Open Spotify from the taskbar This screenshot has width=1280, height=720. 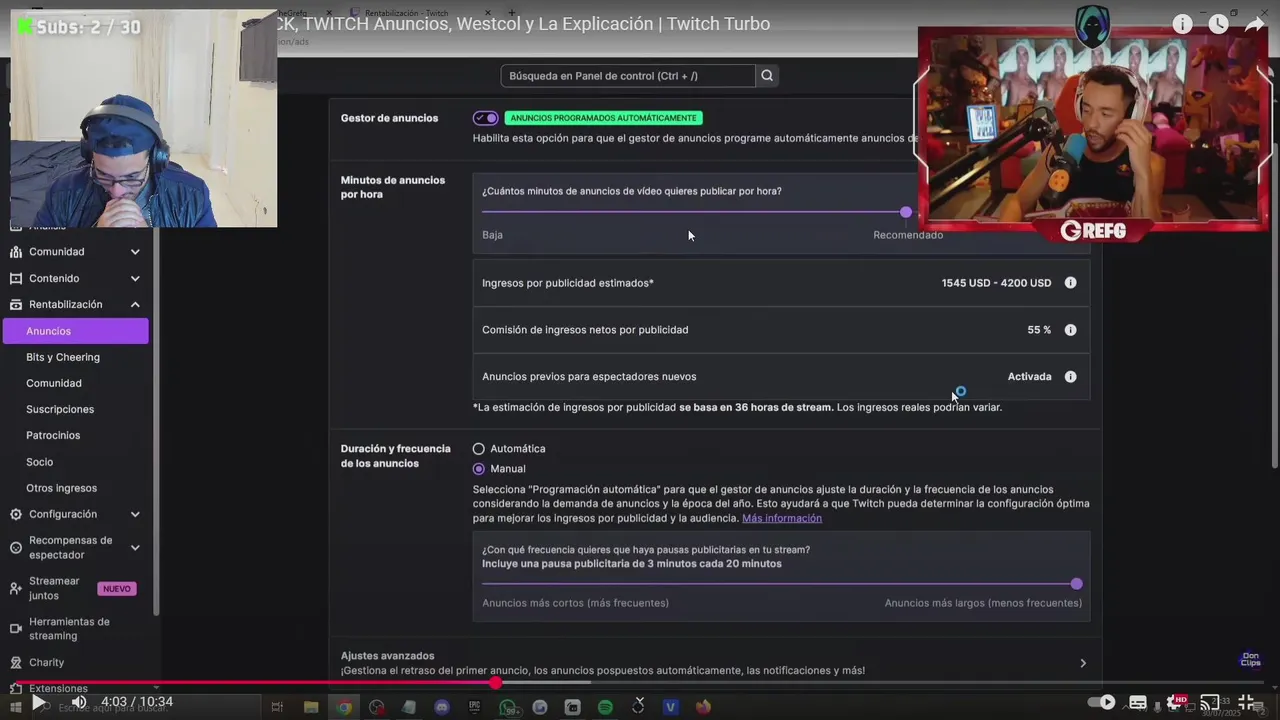(x=605, y=707)
